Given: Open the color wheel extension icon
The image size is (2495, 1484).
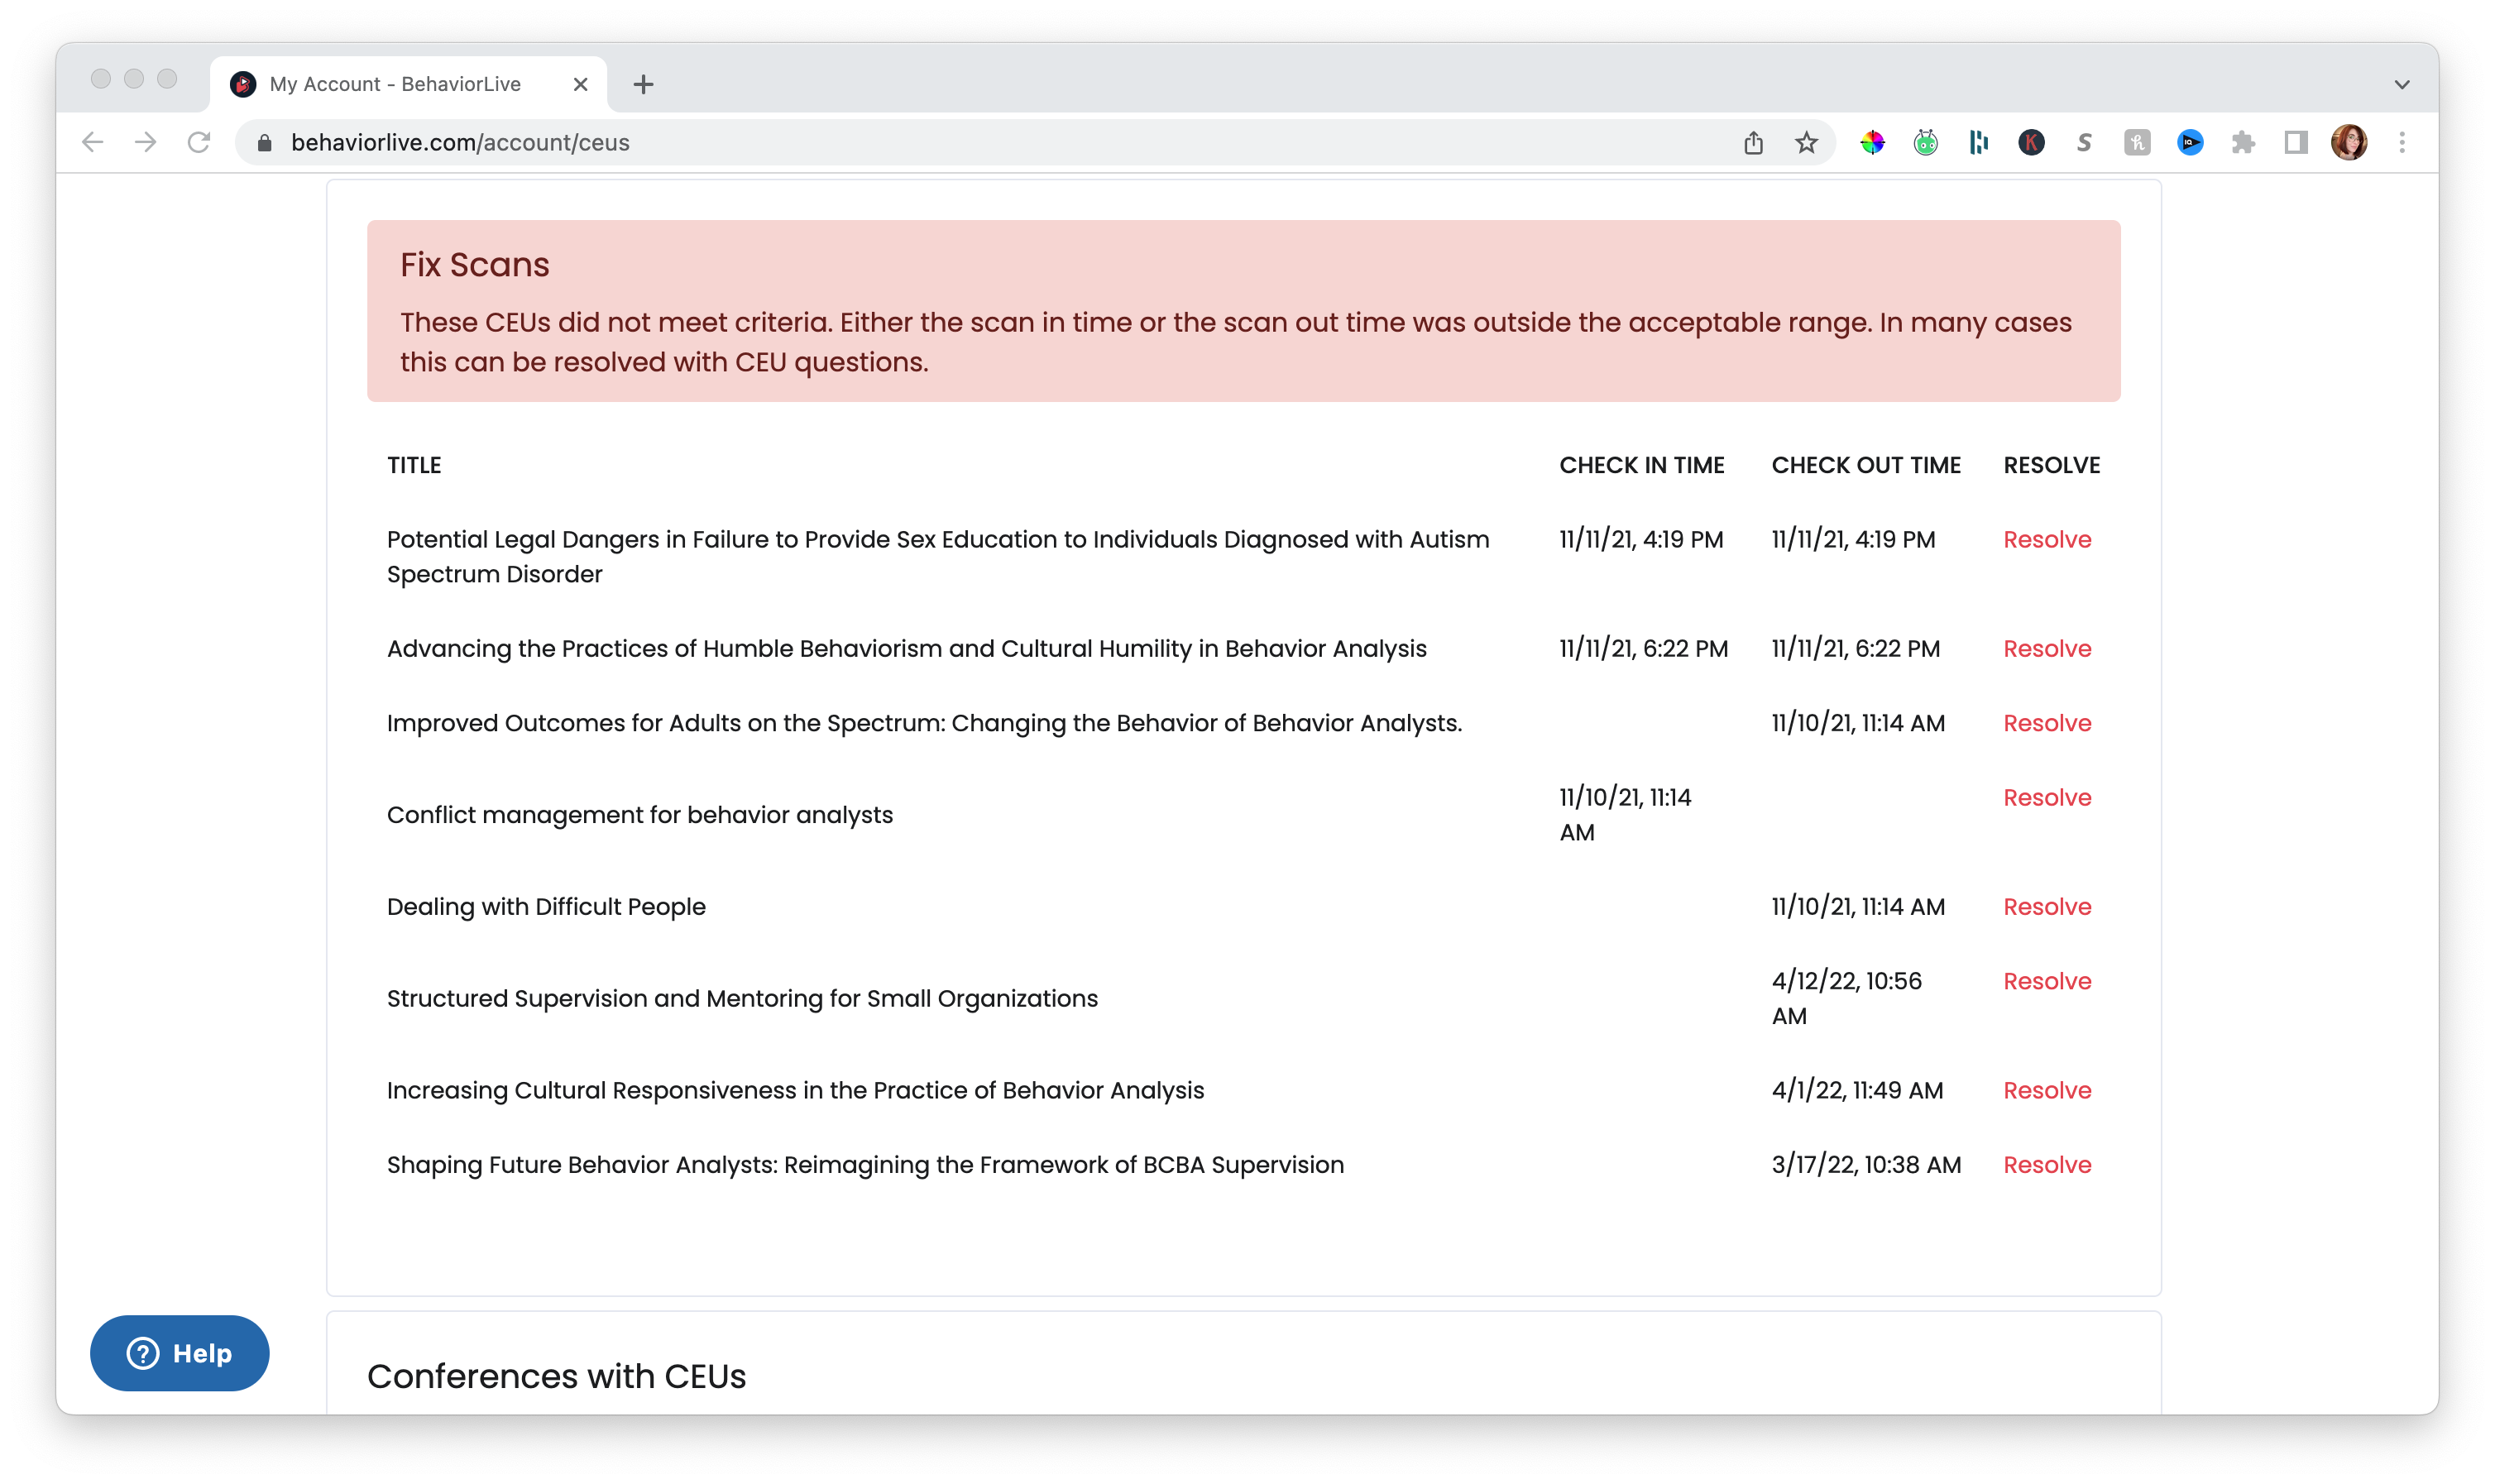Looking at the screenshot, I should [x=1872, y=142].
